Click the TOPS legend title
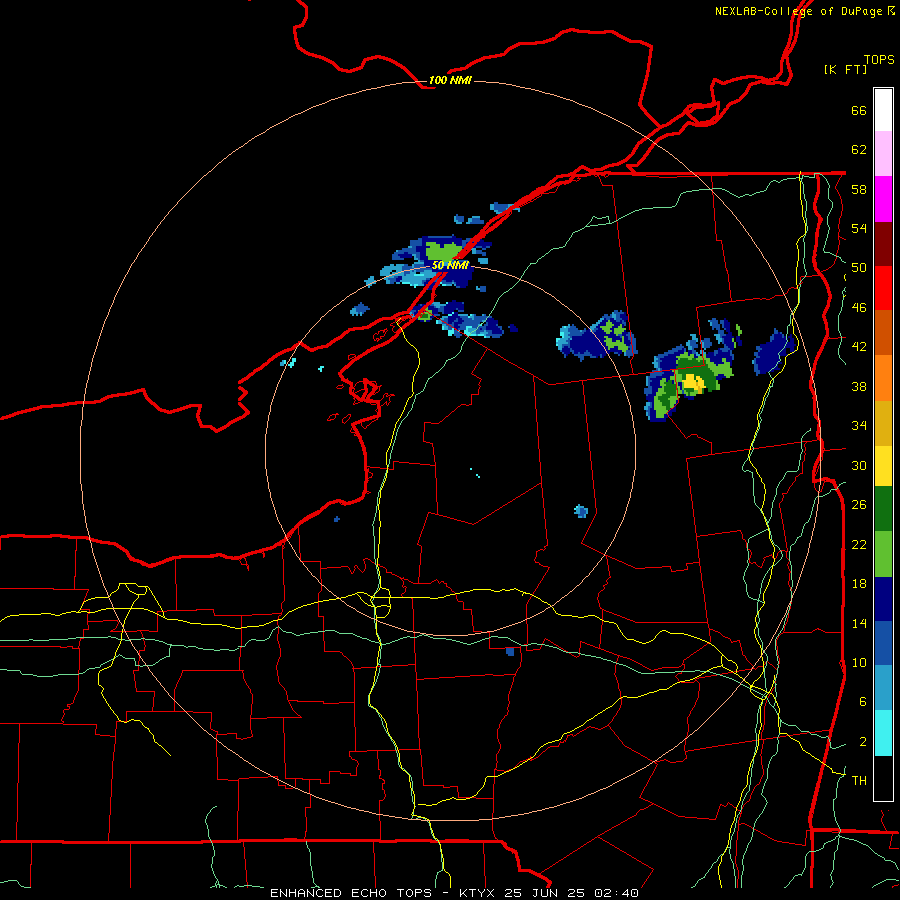900x900 pixels. click(879, 59)
